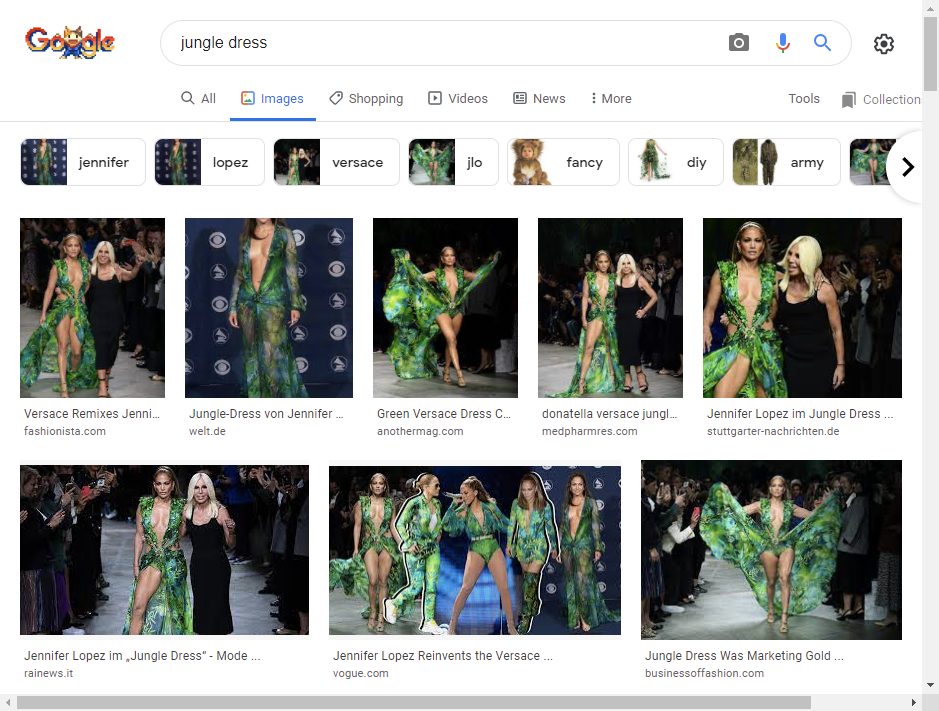Switch to the Shopping tab
Viewport: 939px width, 711px height.
coord(365,98)
